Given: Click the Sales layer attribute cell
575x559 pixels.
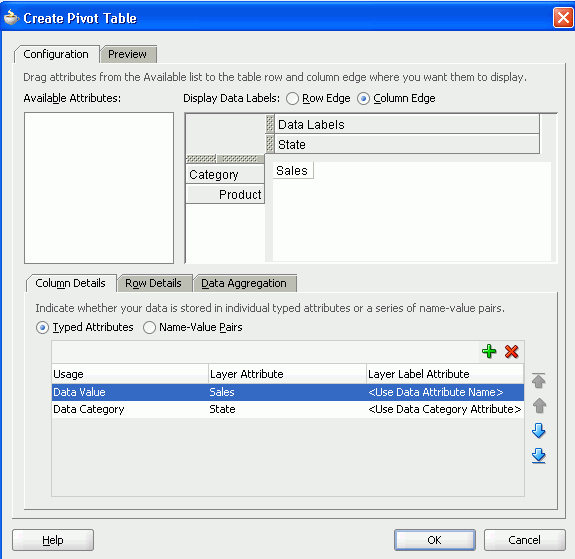Looking at the screenshot, I should pos(287,392).
